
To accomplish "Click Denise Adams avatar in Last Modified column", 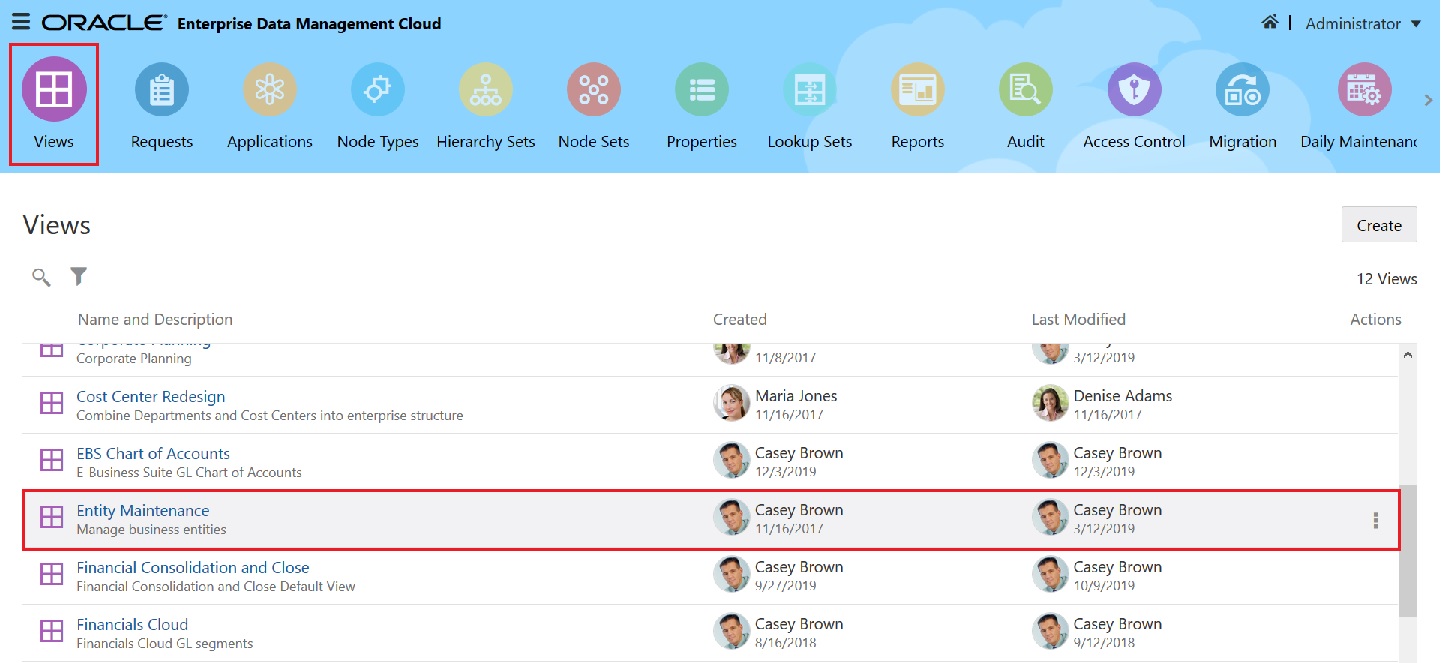I will click(x=1050, y=403).
